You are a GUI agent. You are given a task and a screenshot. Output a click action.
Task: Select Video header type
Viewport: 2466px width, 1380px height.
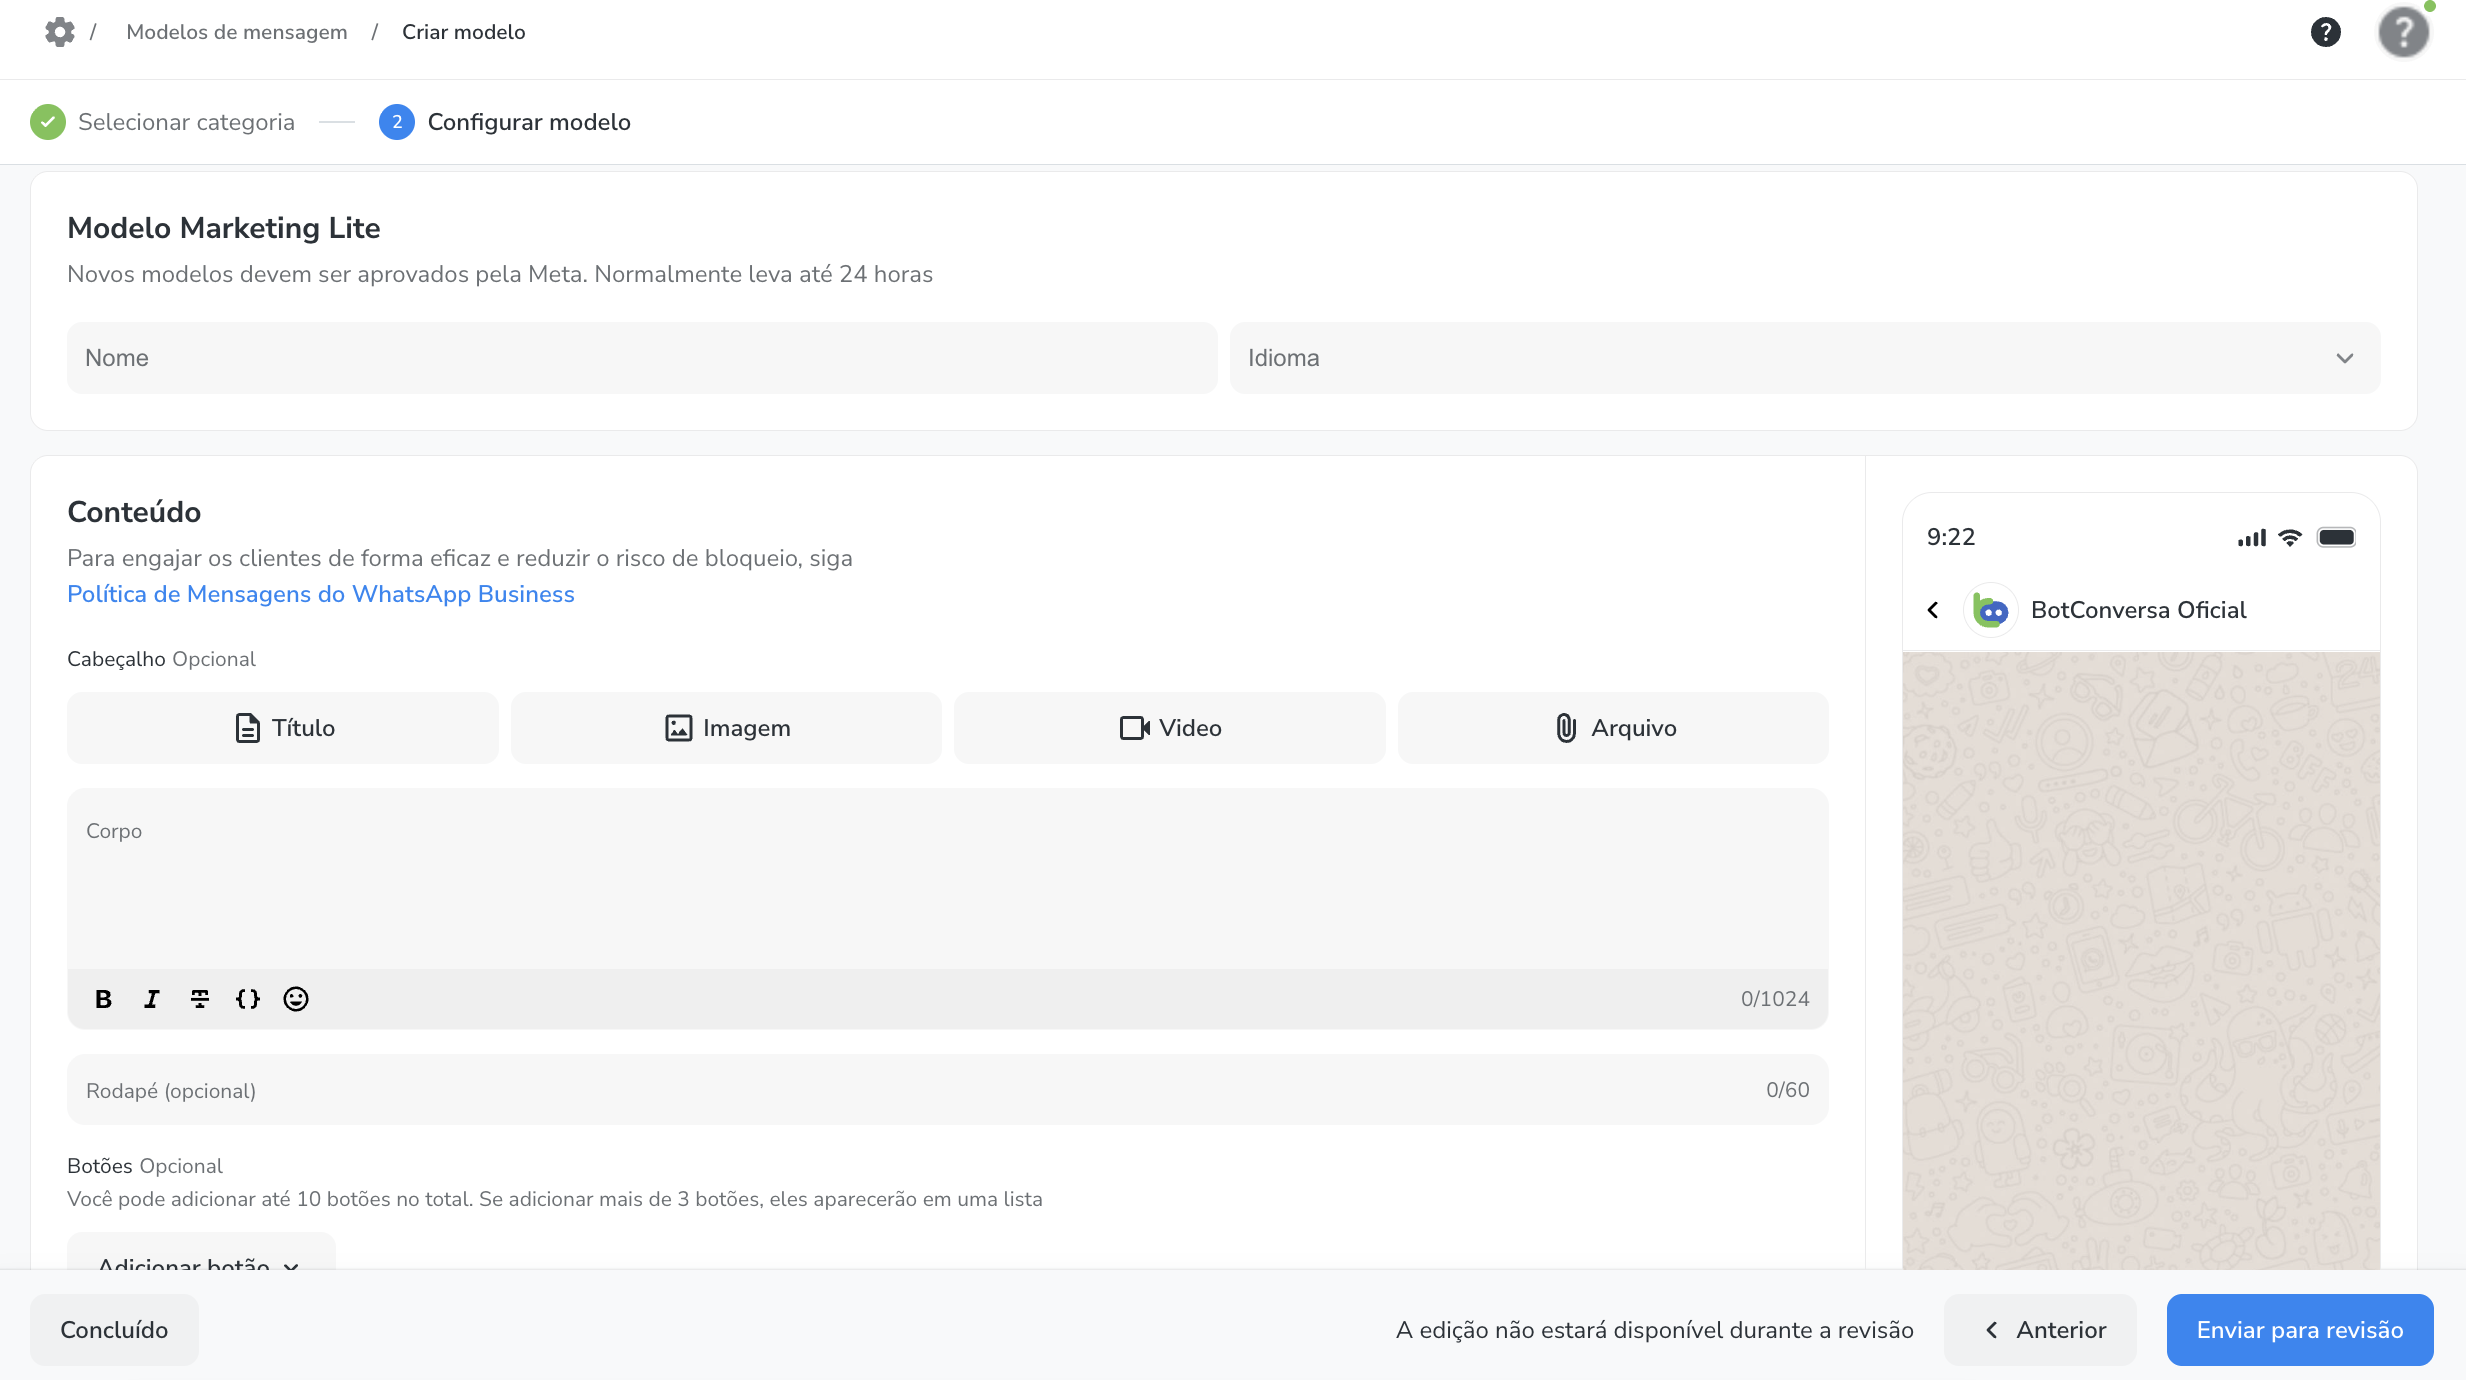[1169, 728]
